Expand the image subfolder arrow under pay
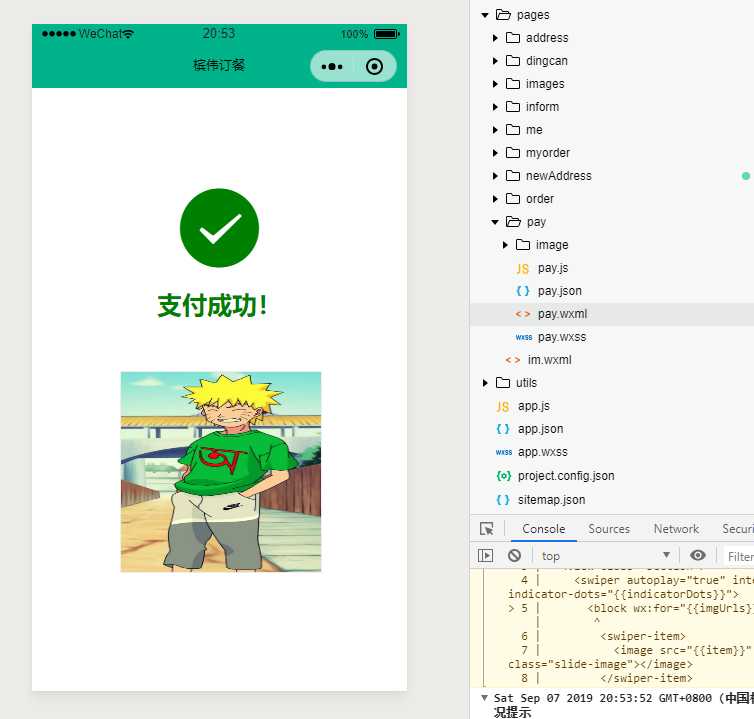The height and width of the screenshot is (719, 754). pos(504,245)
